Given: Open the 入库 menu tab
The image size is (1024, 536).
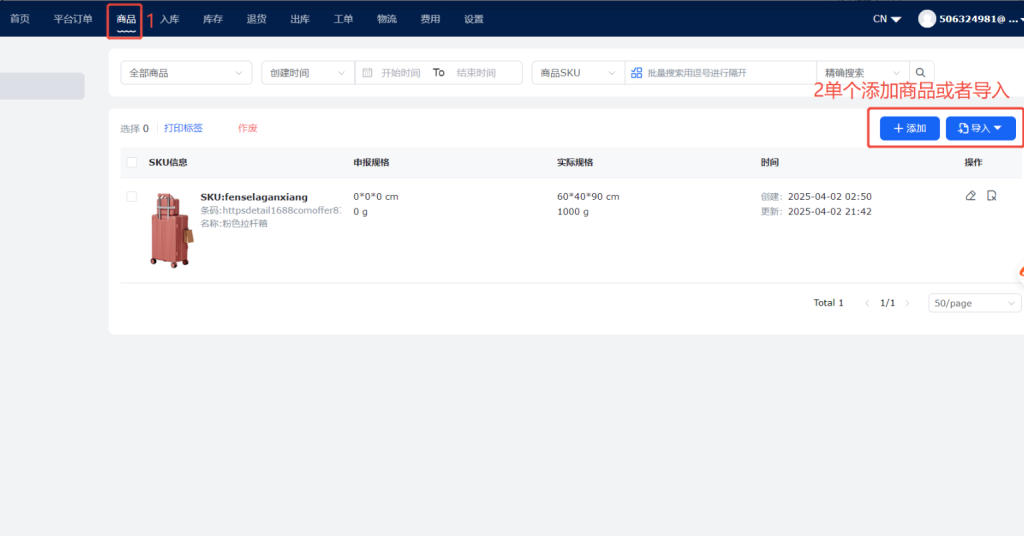Looking at the screenshot, I should (x=169, y=19).
